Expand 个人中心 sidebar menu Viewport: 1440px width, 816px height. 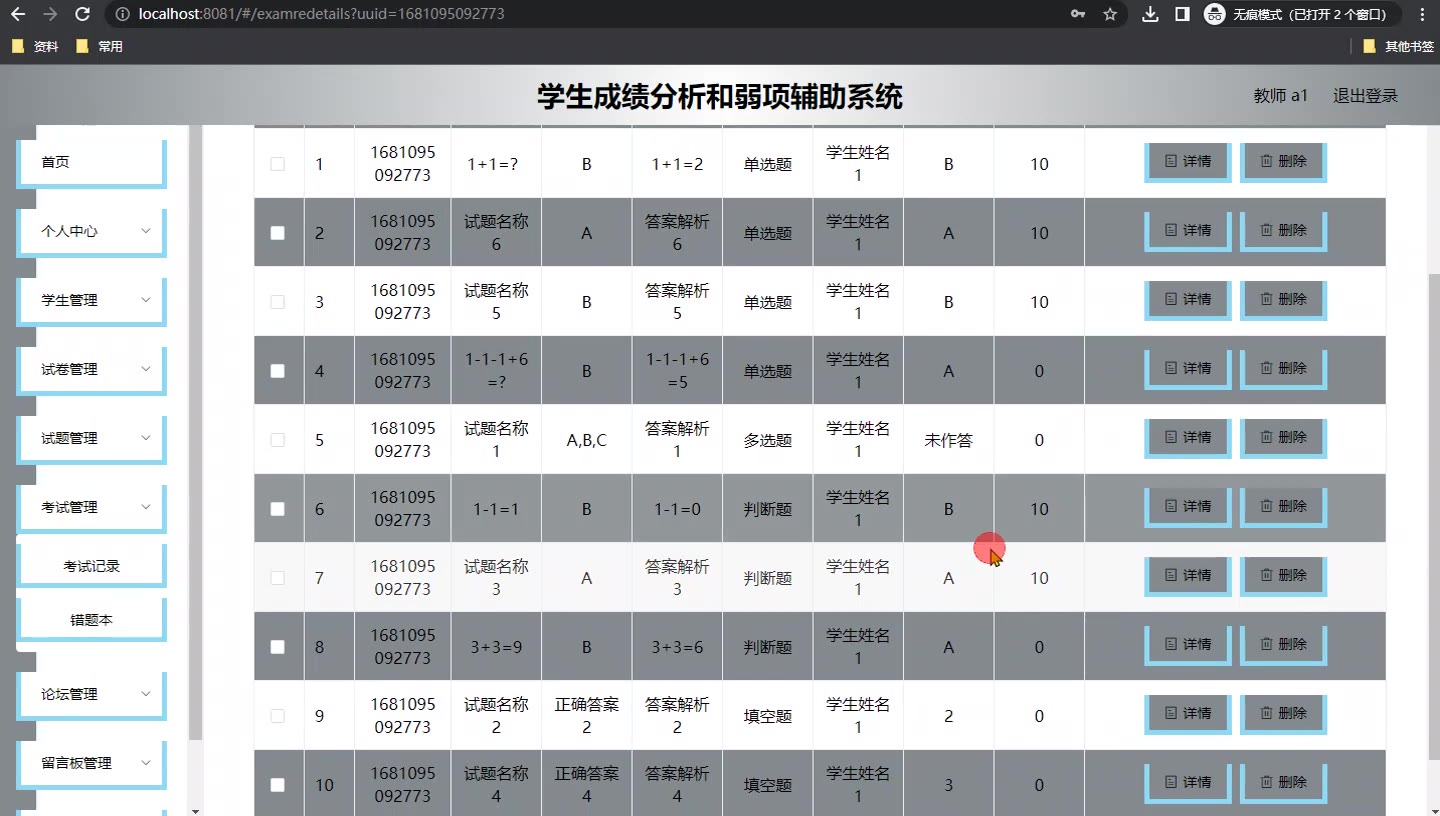[x=92, y=231]
